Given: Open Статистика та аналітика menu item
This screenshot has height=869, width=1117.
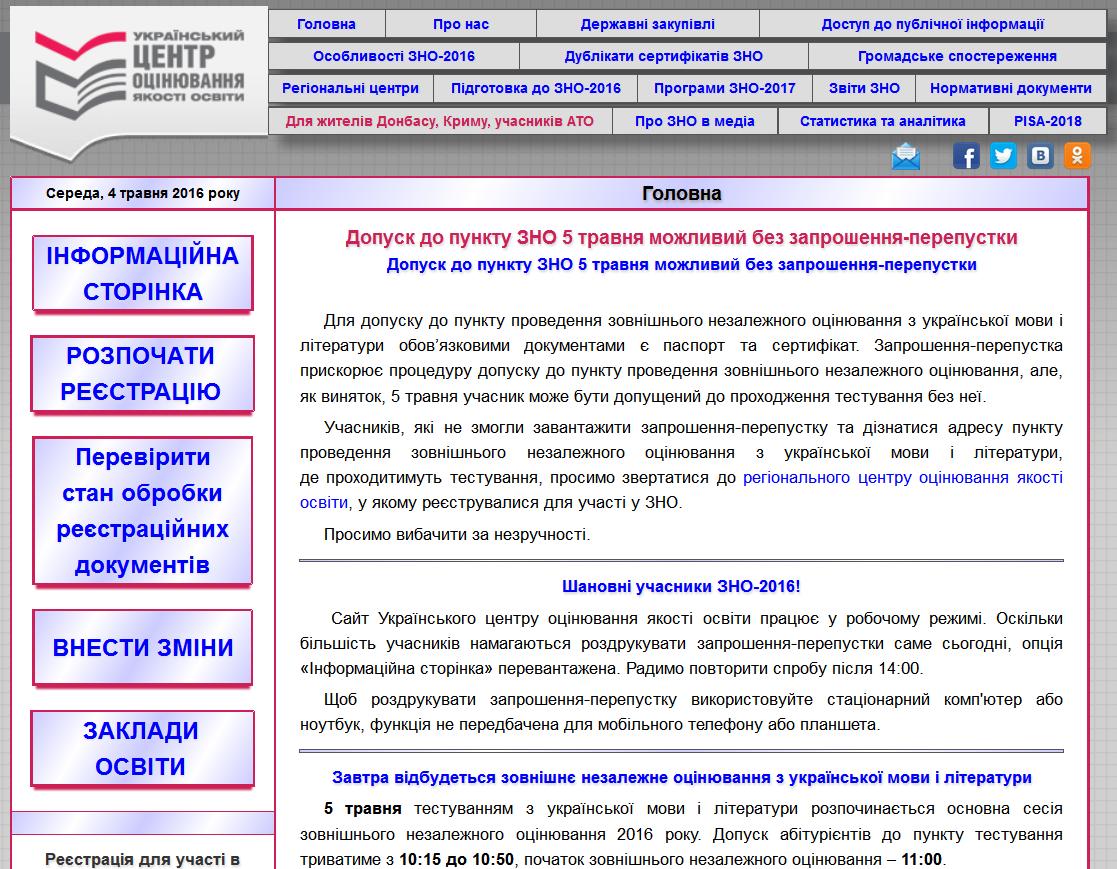Looking at the screenshot, I should (x=883, y=121).
